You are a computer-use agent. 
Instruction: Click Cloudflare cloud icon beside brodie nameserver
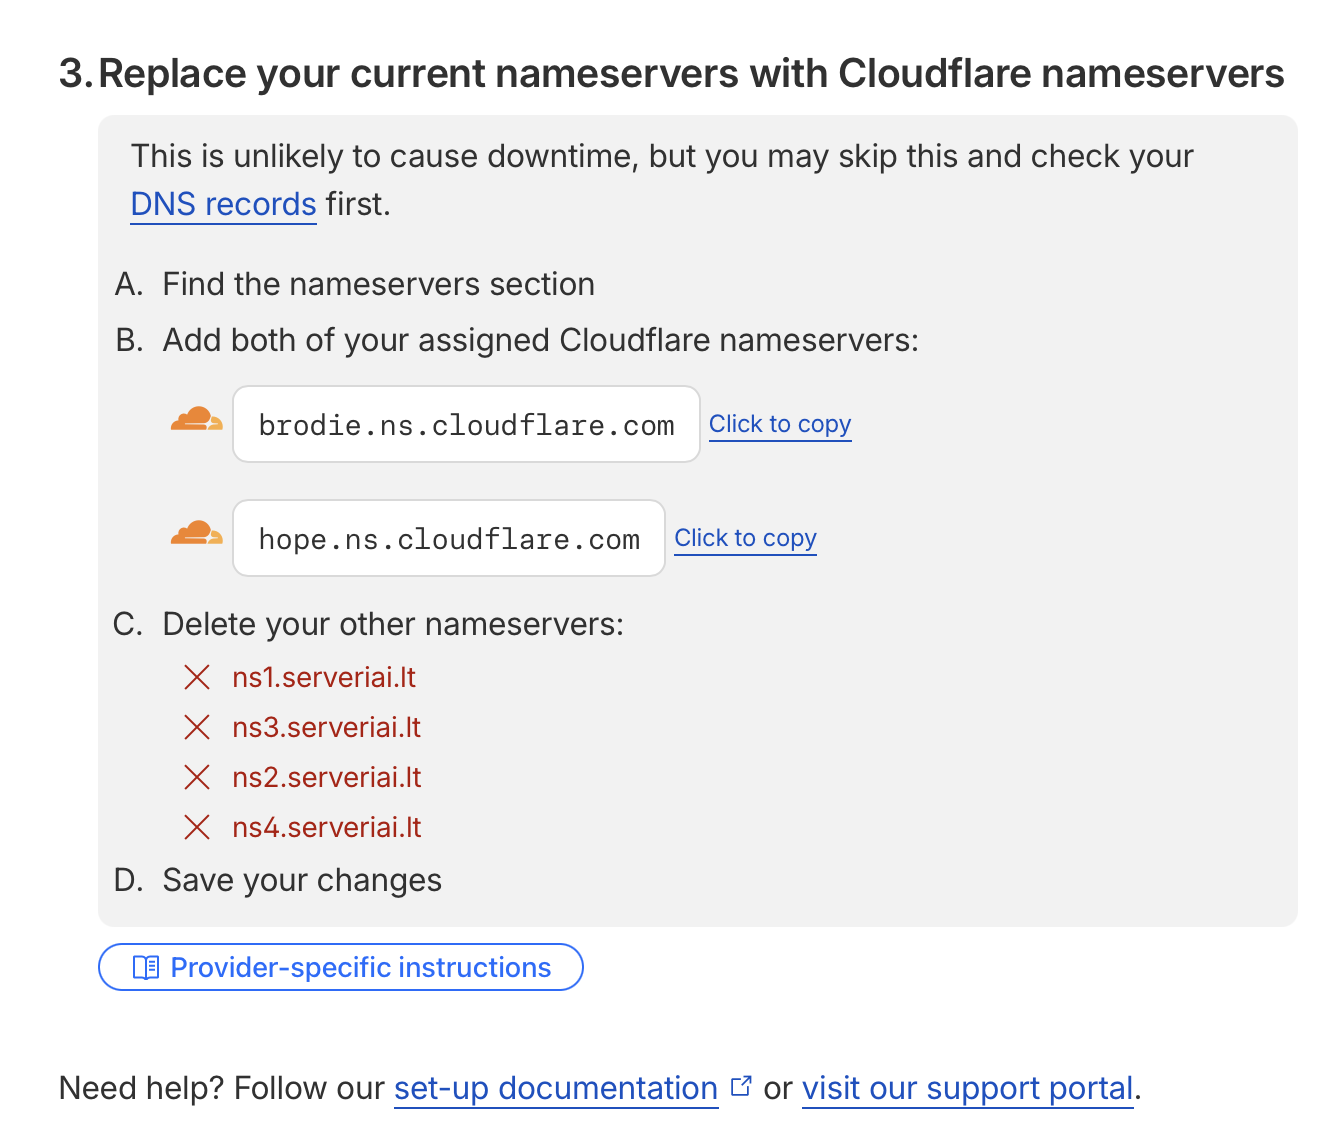click(x=196, y=420)
